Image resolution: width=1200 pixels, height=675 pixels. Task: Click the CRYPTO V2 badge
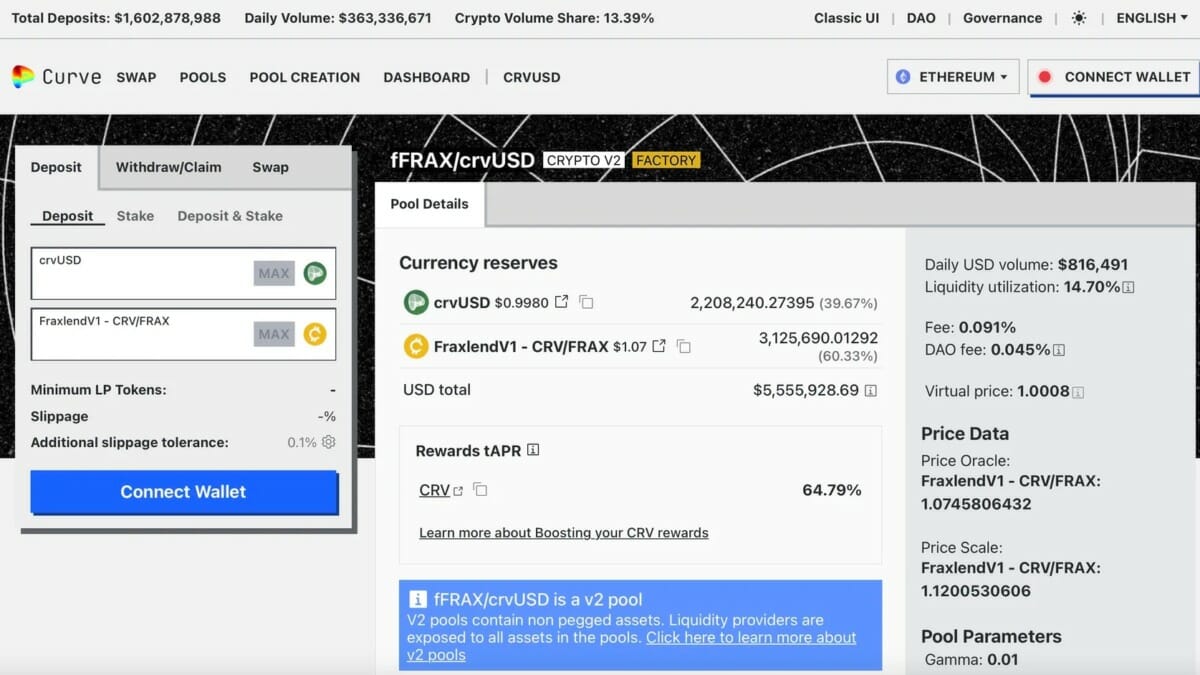point(585,160)
